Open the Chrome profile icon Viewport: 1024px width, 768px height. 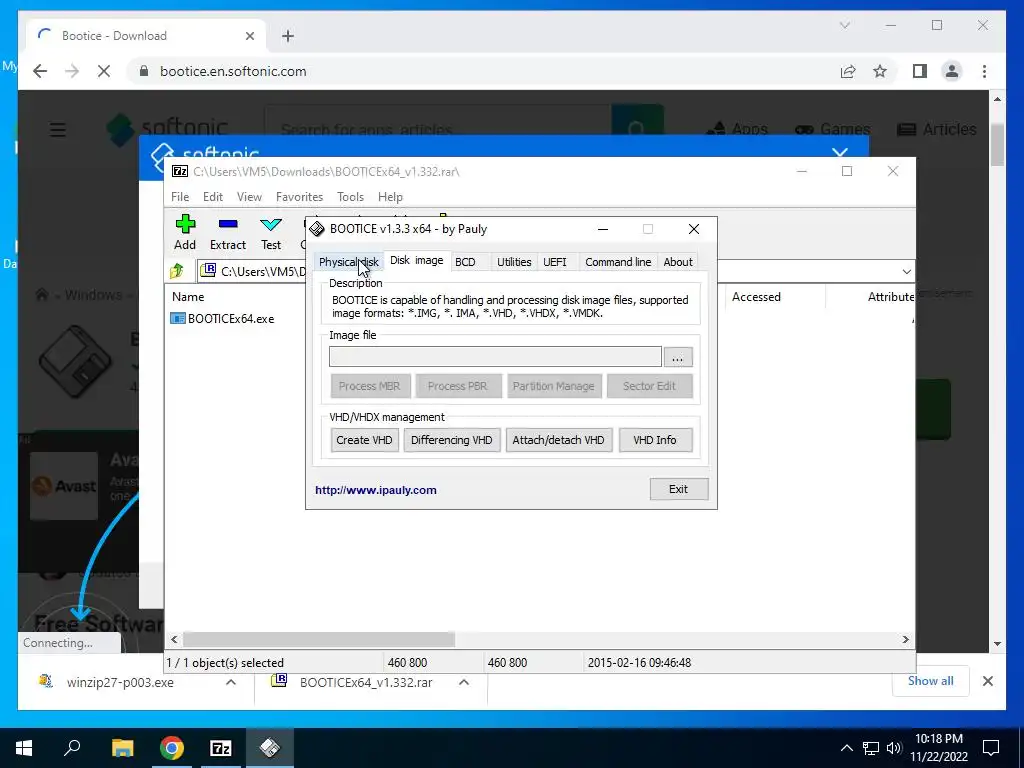coord(952,71)
